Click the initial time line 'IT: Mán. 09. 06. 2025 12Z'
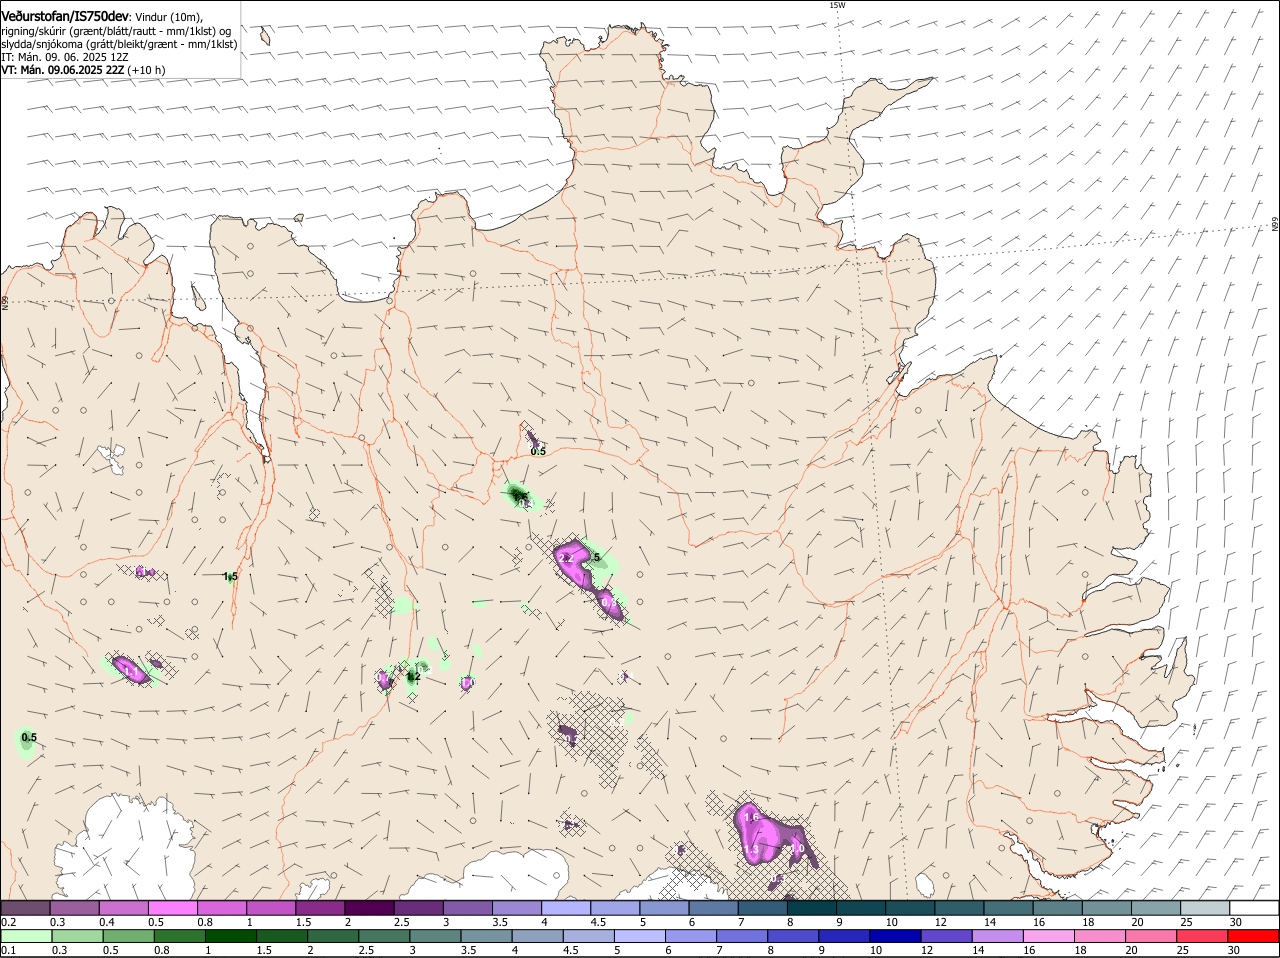This screenshot has width=1280, height=958. coord(65,57)
